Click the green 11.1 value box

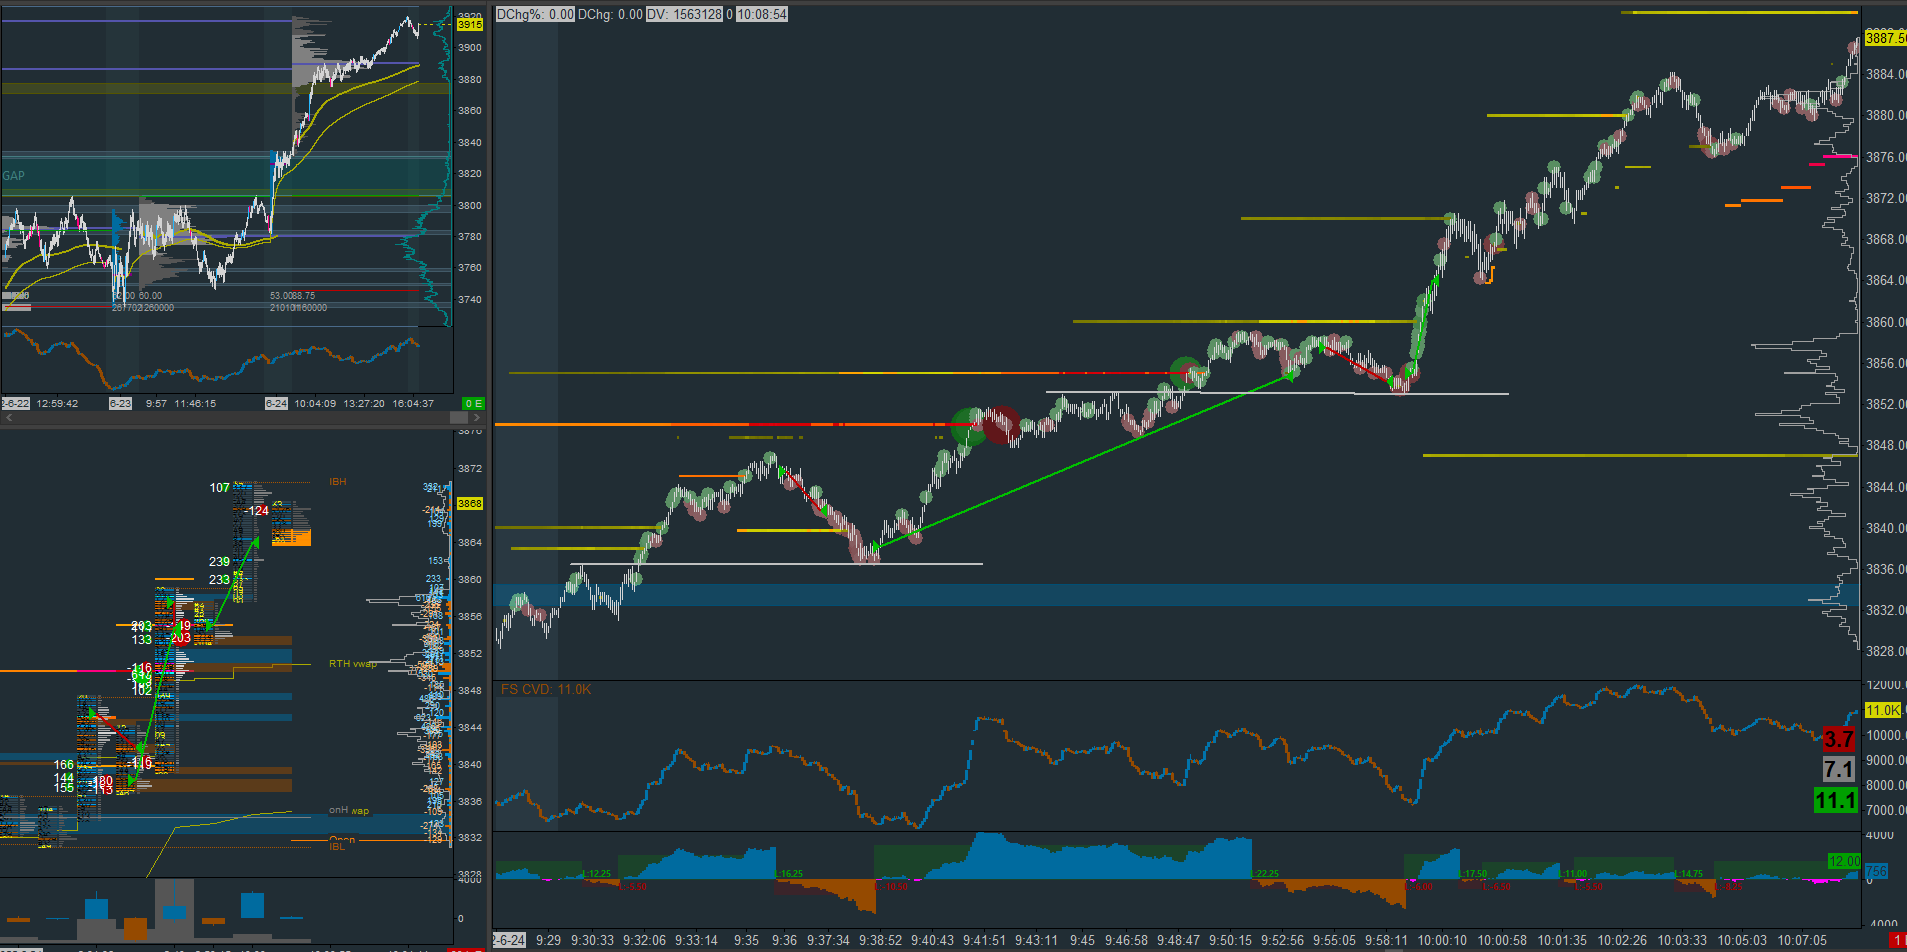pos(1836,801)
